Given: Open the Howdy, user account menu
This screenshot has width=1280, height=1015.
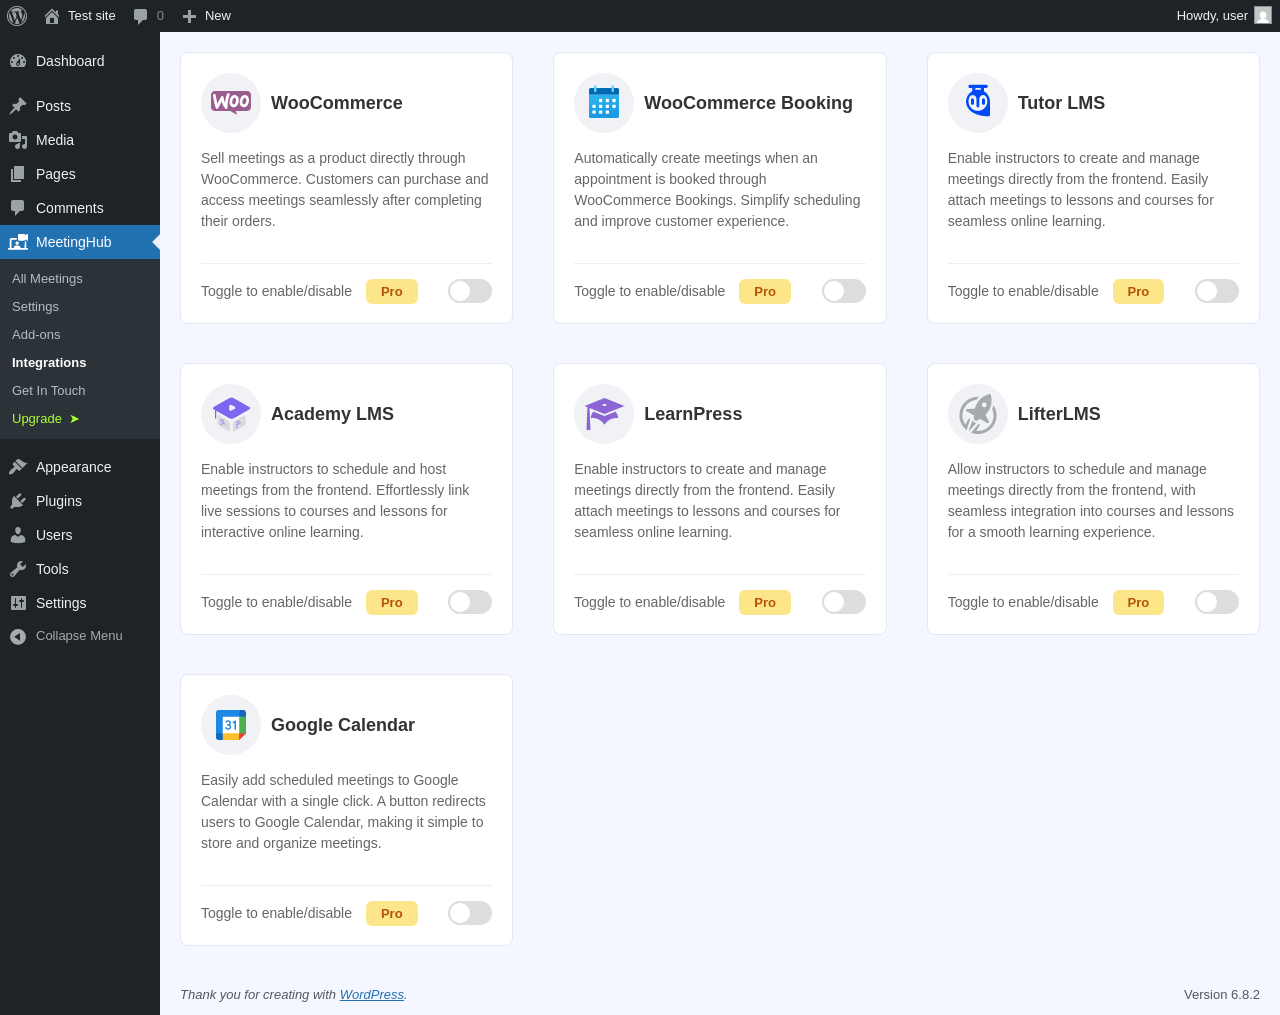Looking at the screenshot, I should (x=1223, y=16).
